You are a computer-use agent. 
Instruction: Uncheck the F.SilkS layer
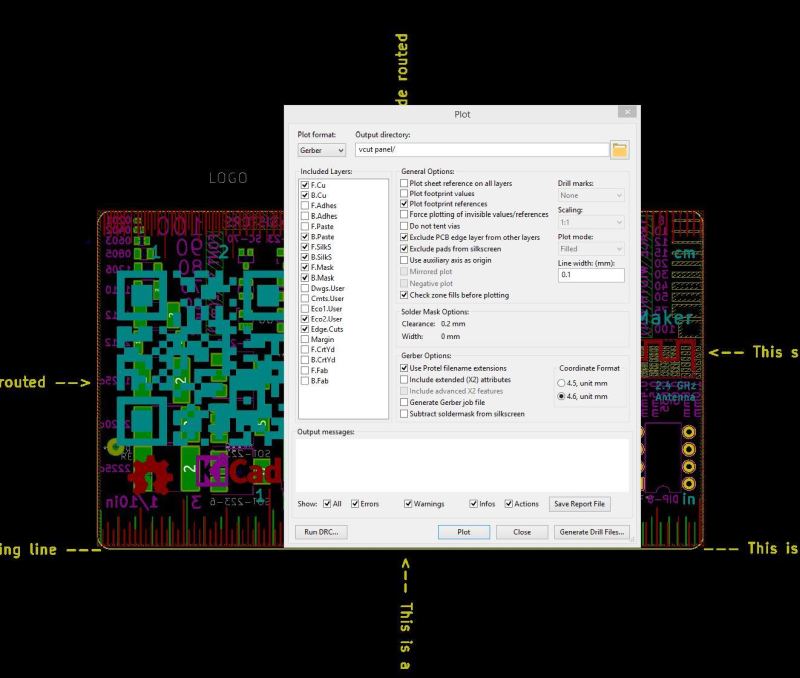[x=305, y=247]
